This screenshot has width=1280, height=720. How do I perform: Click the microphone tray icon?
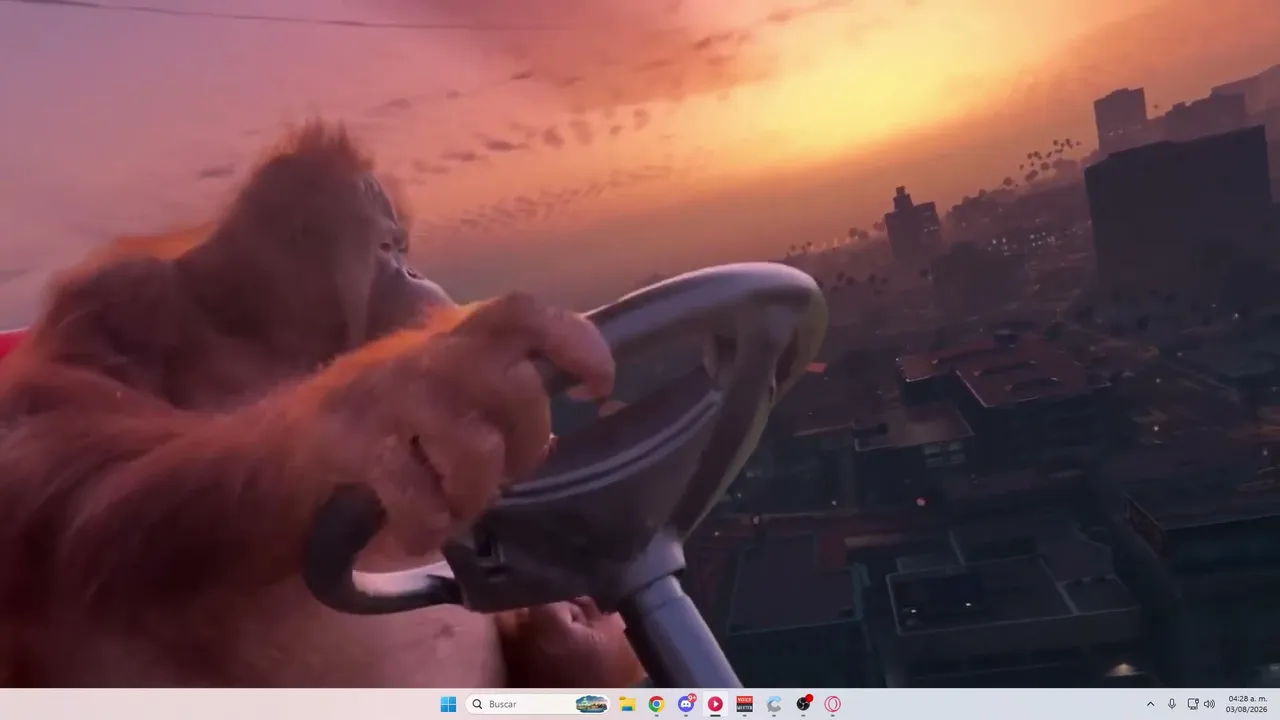[1172, 704]
